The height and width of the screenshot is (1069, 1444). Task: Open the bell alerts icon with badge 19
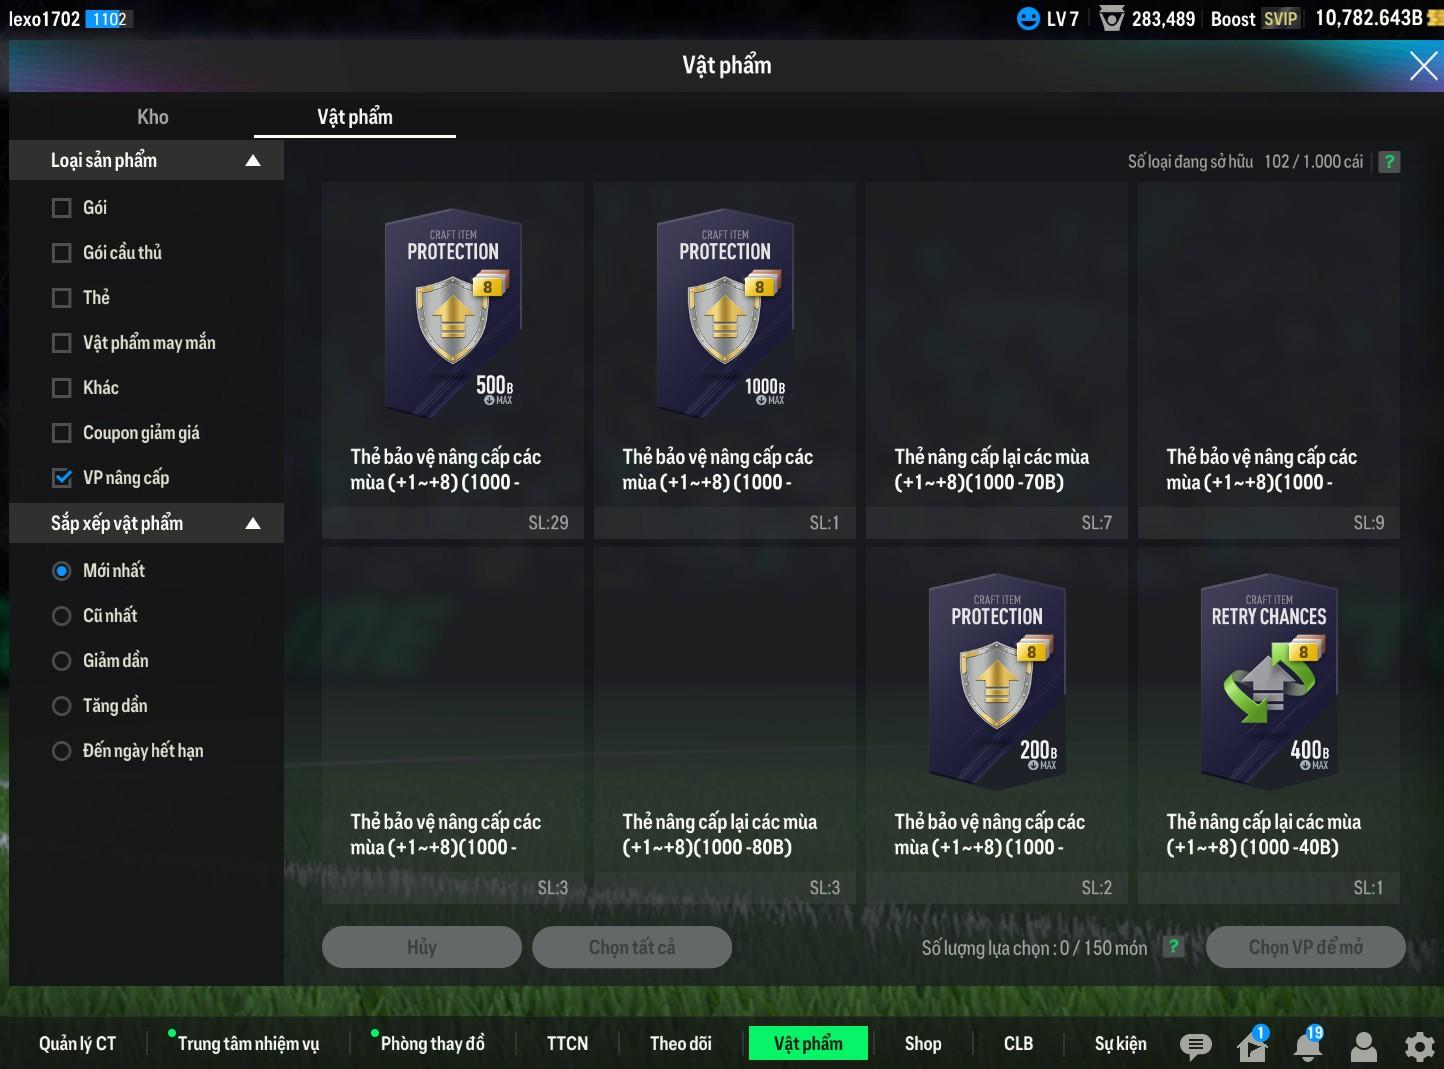click(1308, 1045)
